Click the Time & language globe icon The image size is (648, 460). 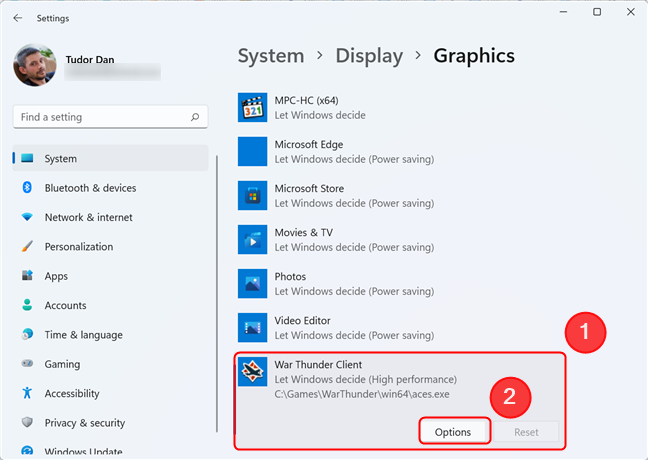[27, 334]
